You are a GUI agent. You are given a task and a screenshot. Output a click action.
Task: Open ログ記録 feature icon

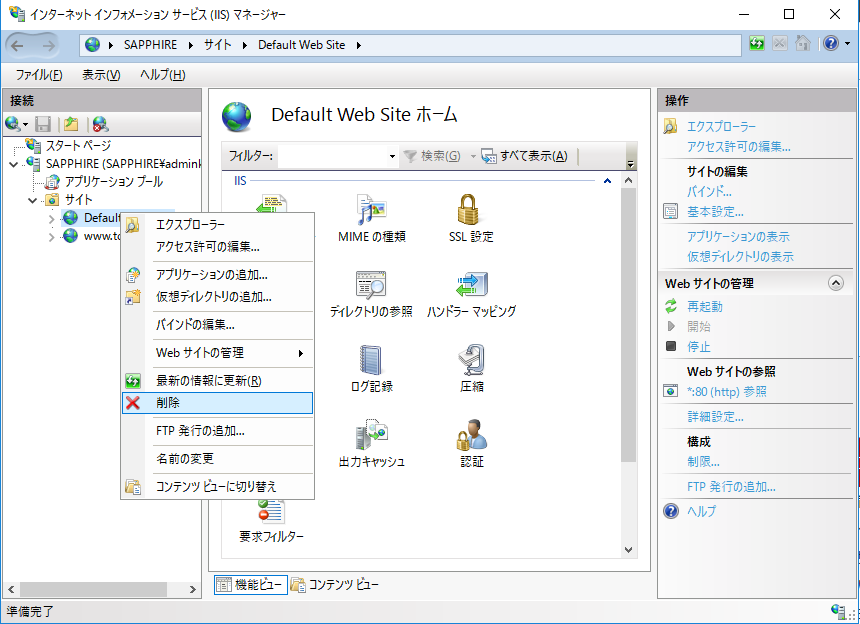pyautogui.click(x=372, y=368)
